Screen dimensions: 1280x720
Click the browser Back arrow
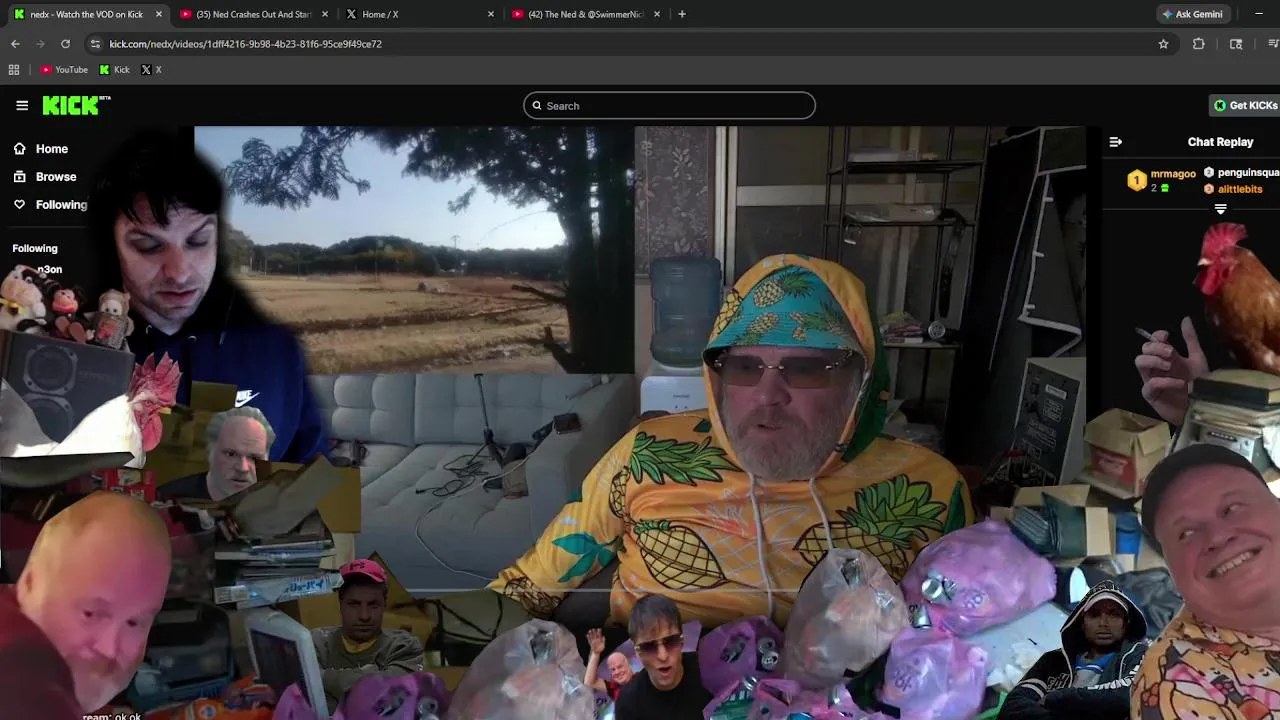point(15,44)
